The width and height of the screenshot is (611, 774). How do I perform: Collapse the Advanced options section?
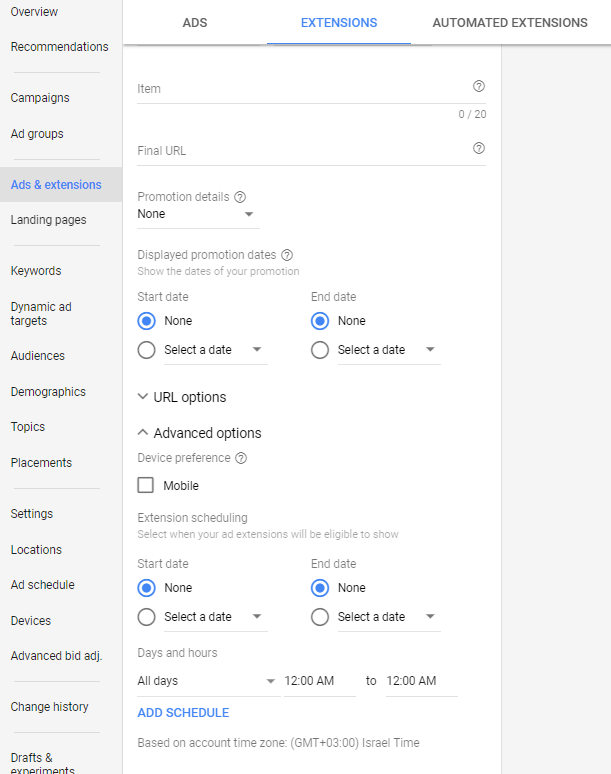(x=199, y=433)
